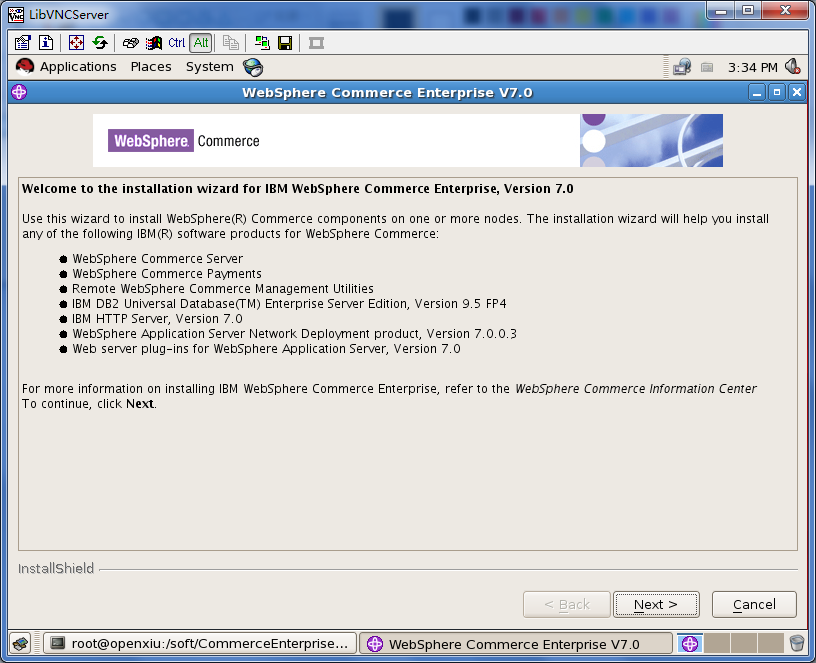The width and height of the screenshot is (816, 663).
Task: Maximize the WebSphere Commerce installer window
Action: 777,93
